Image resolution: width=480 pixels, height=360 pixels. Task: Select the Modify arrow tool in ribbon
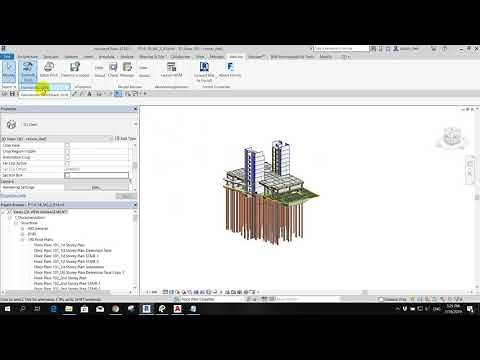pos(9,71)
